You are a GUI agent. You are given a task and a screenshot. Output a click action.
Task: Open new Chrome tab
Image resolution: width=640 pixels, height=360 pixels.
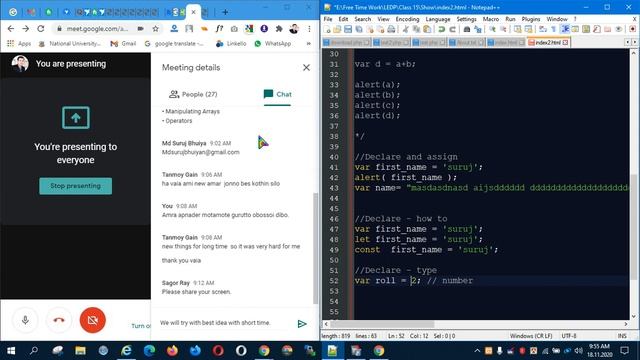point(225,12)
